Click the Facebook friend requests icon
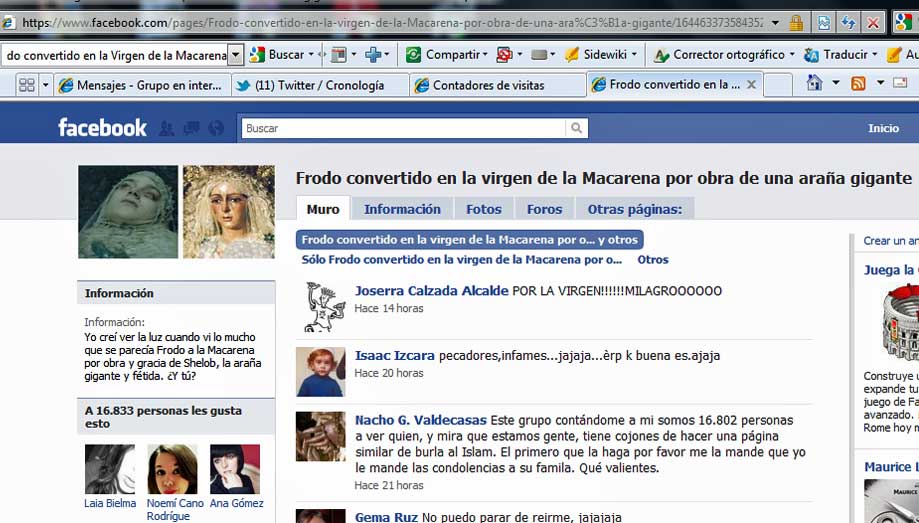Image resolution: width=919 pixels, height=523 pixels. click(x=166, y=128)
